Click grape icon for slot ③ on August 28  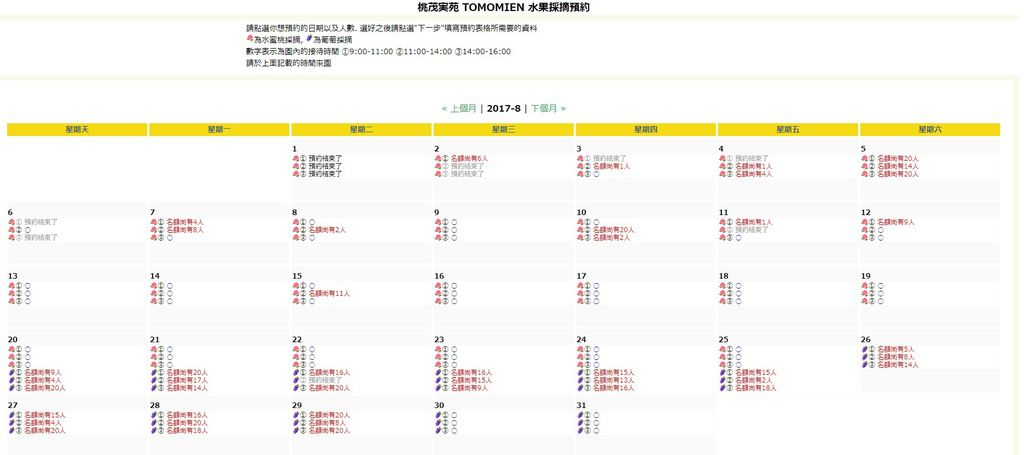pyautogui.click(x=153, y=431)
